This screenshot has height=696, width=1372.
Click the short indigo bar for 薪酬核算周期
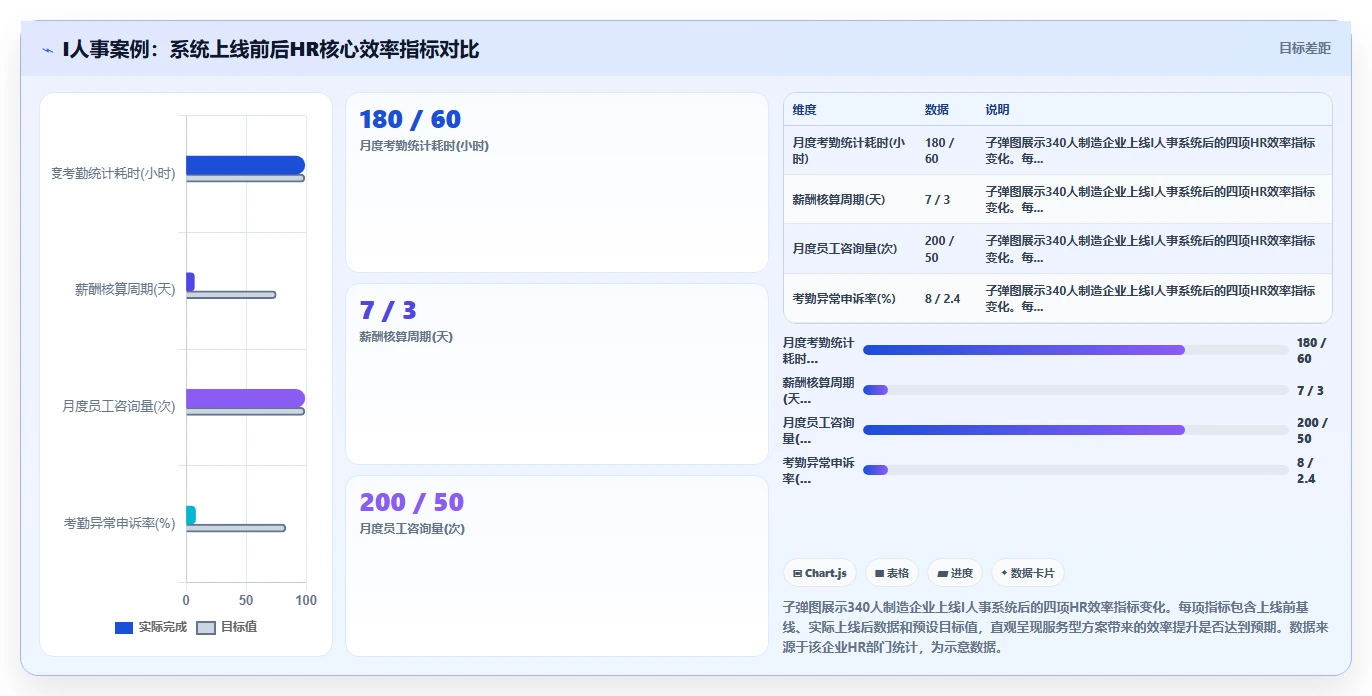pos(190,282)
